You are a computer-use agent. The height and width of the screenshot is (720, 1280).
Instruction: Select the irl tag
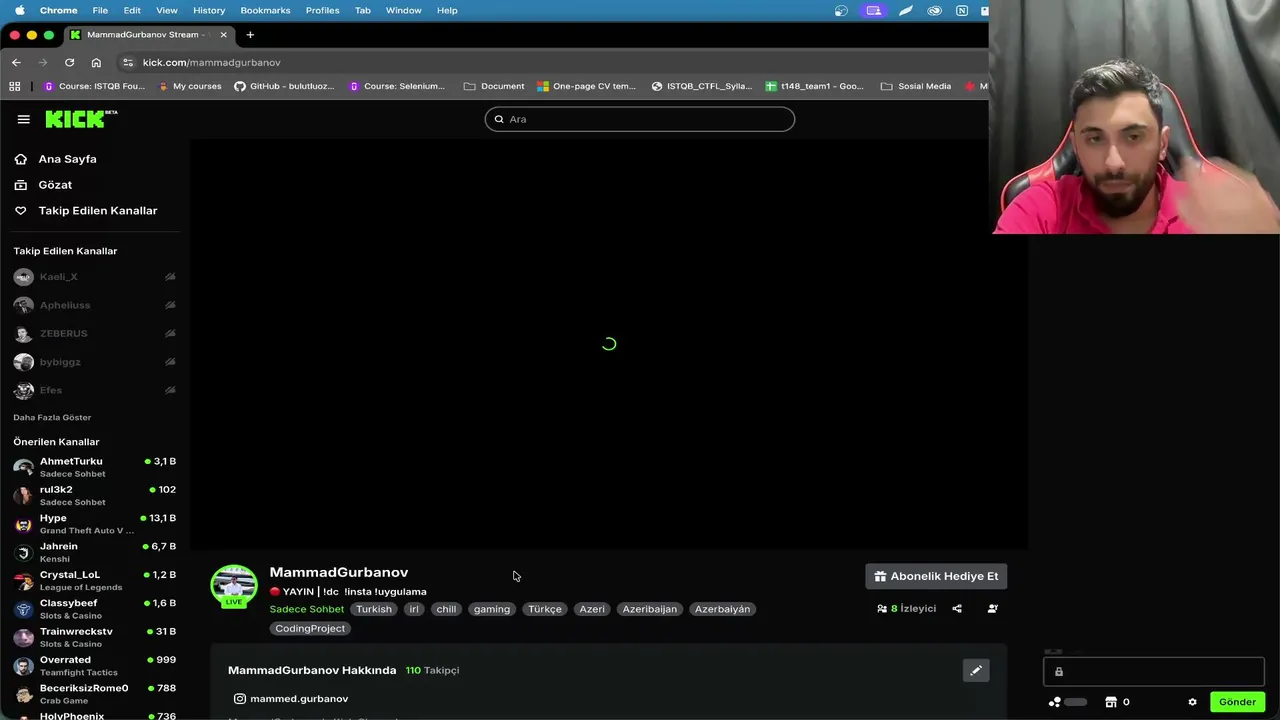(x=414, y=609)
